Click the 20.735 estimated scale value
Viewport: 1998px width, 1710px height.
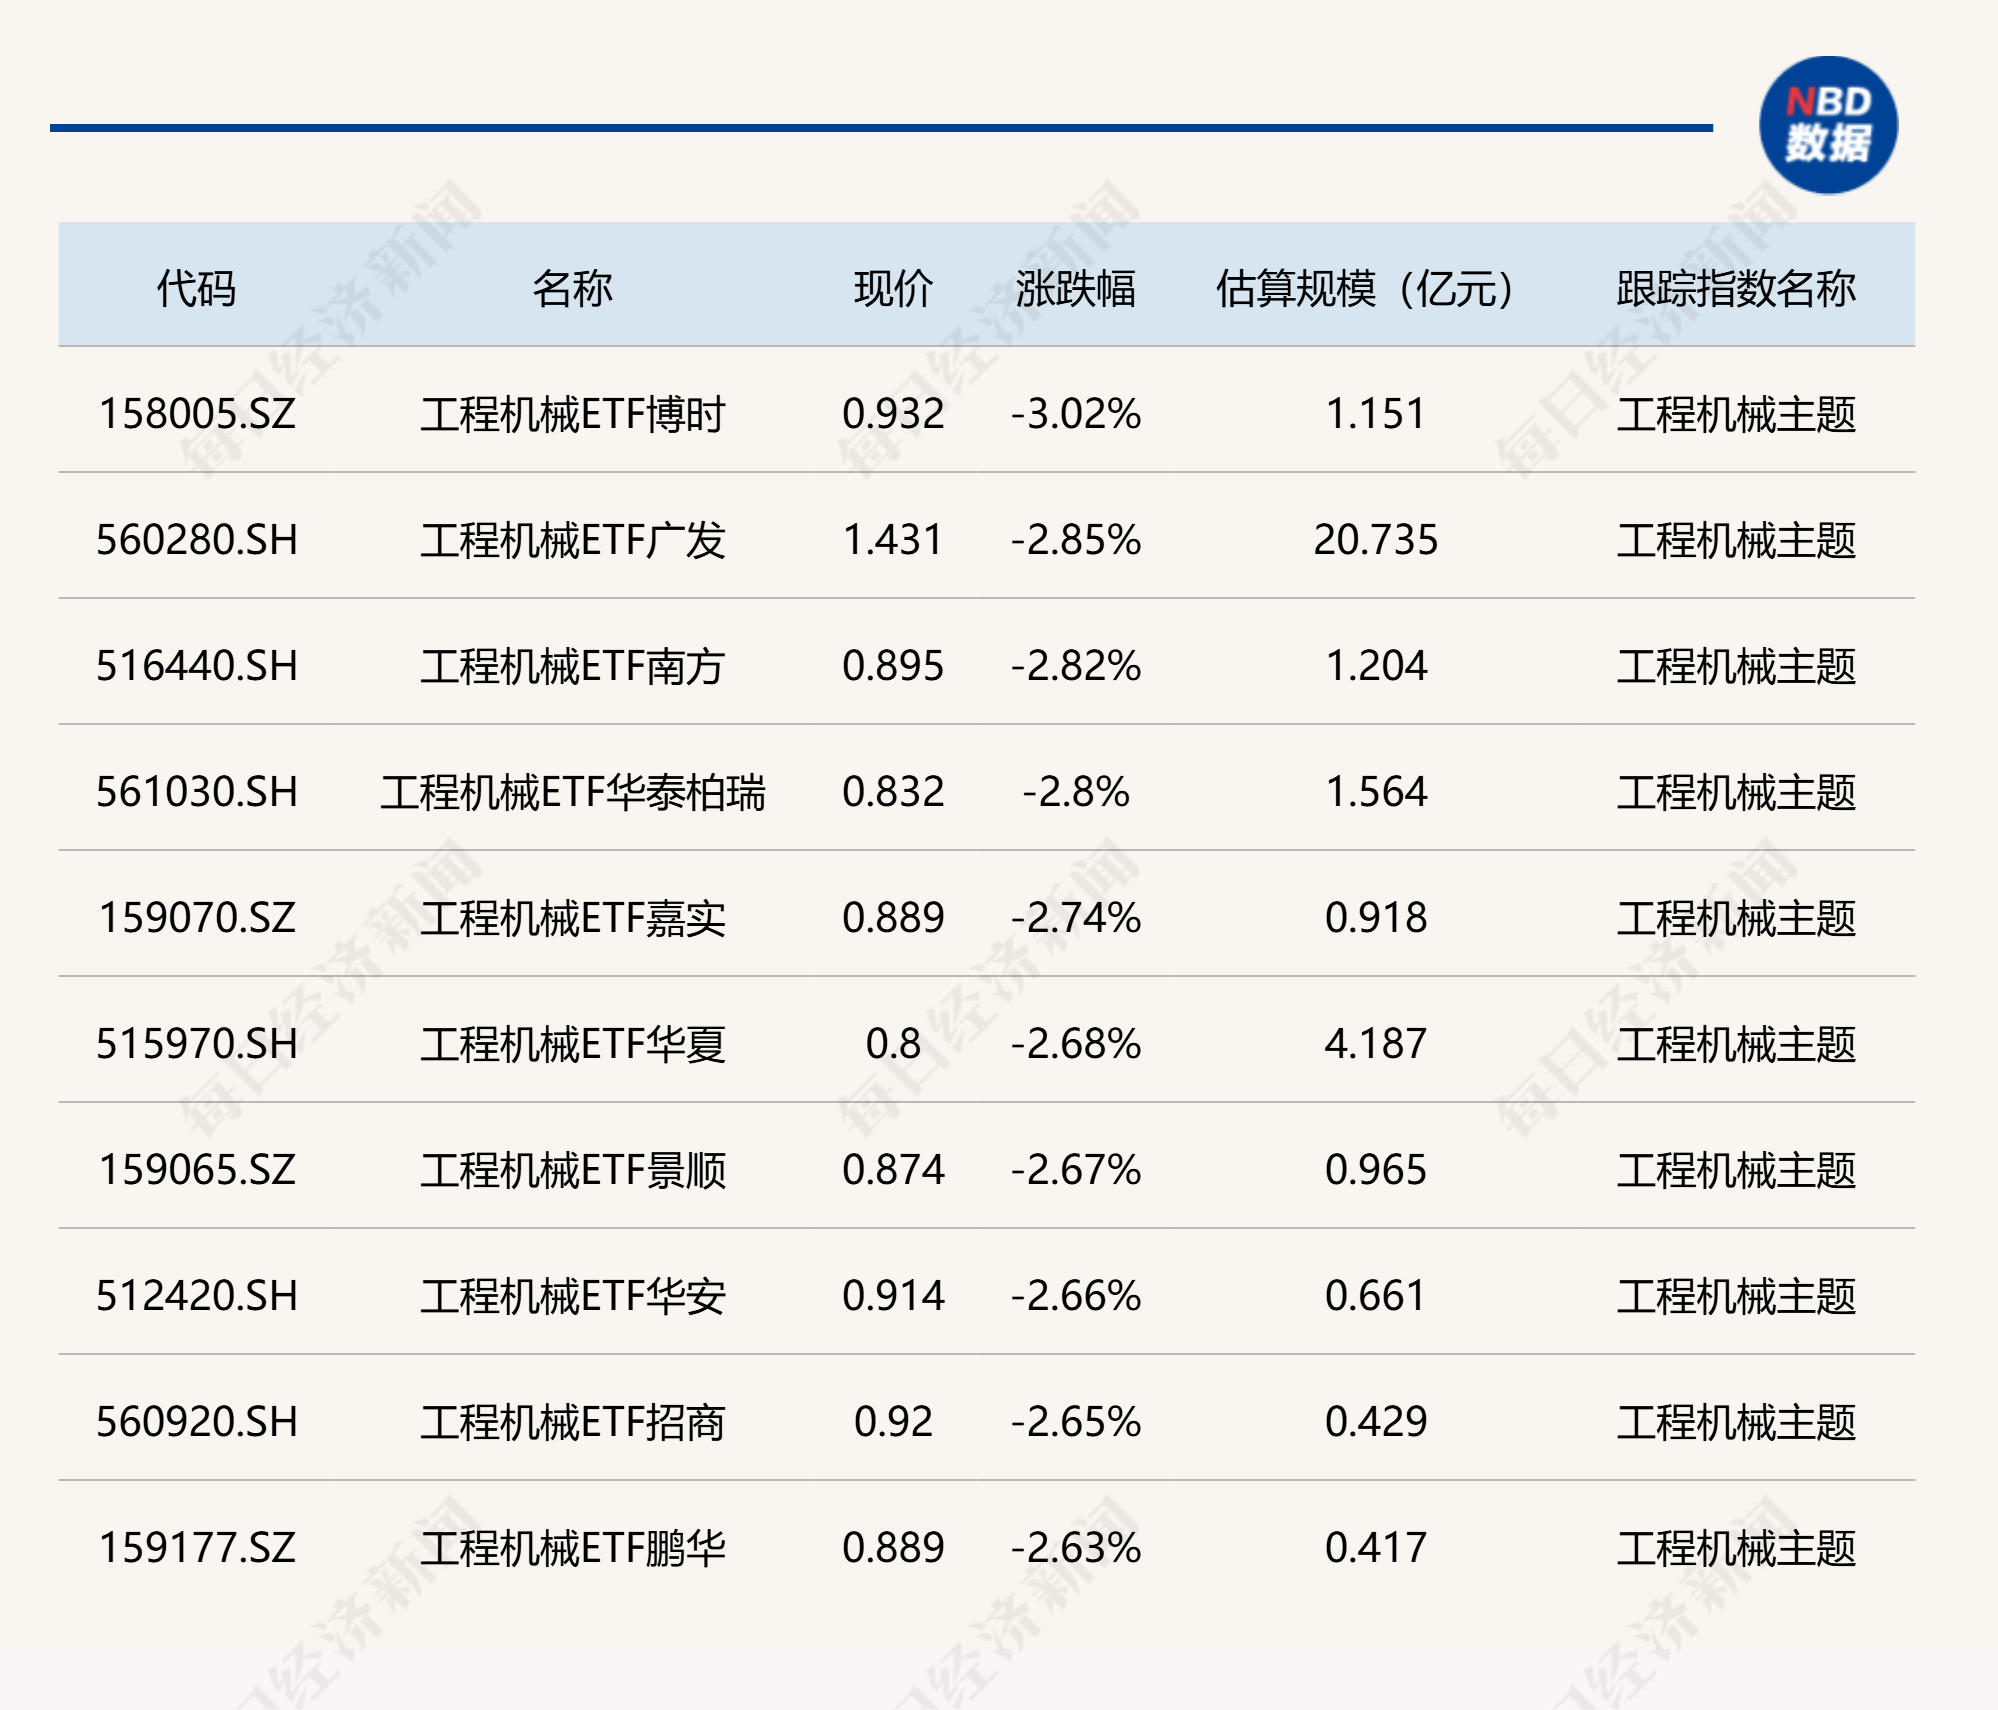click(x=1376, y=540)
